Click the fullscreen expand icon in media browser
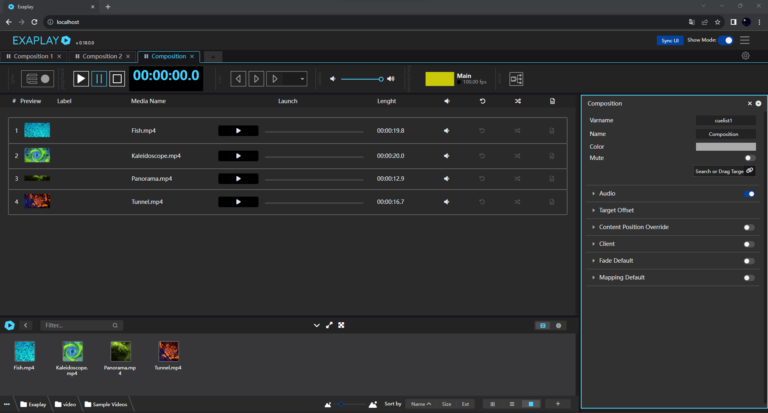Image resolution: width=768 pixels, height=413 pixels. tap(341, 325)
